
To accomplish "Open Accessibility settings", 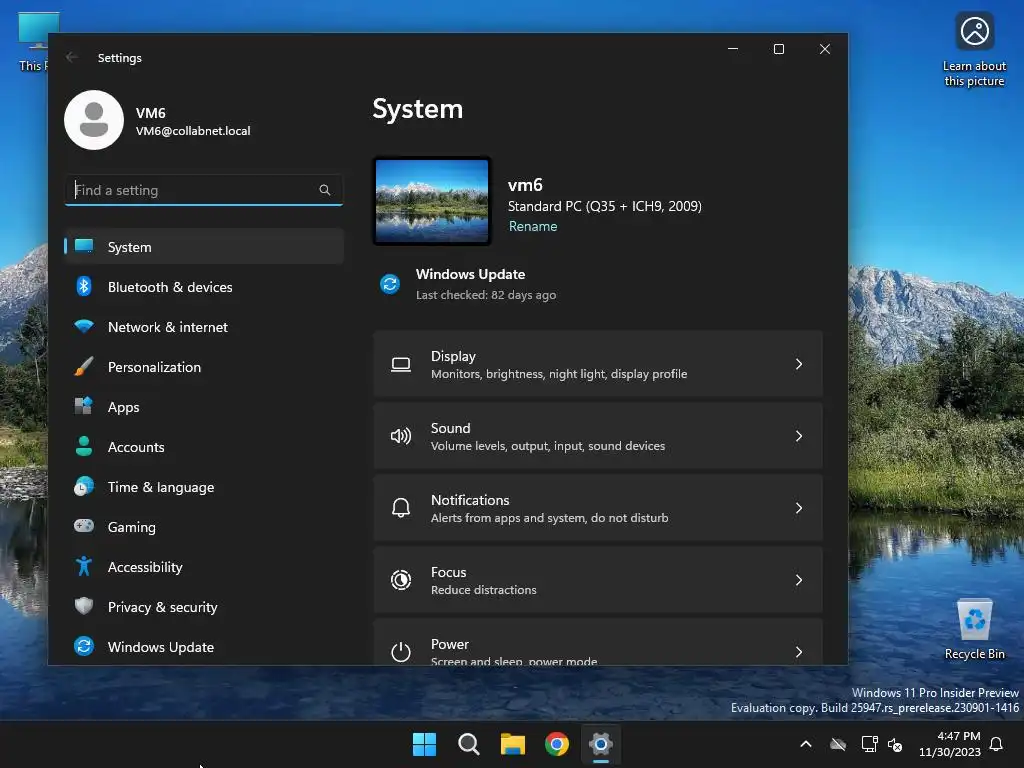I will 204,567.
